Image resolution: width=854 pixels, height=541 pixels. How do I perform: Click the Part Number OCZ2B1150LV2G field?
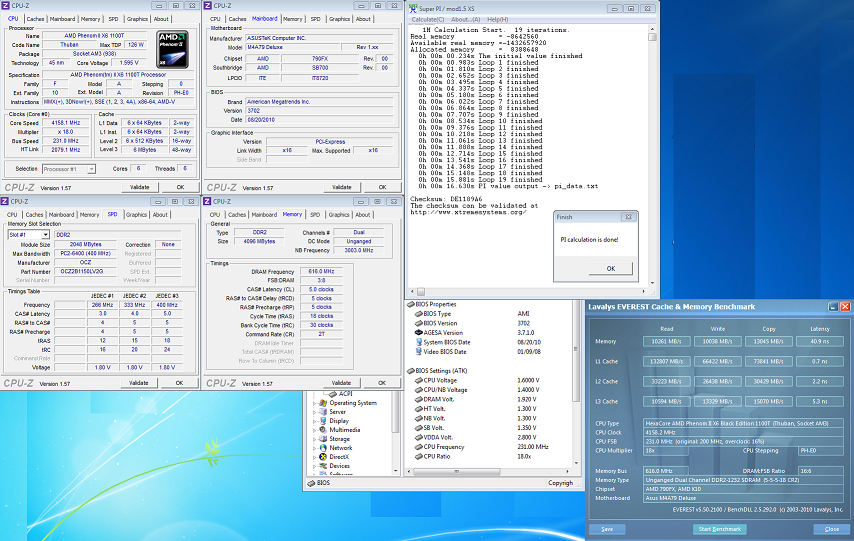[x=86, y=271]
